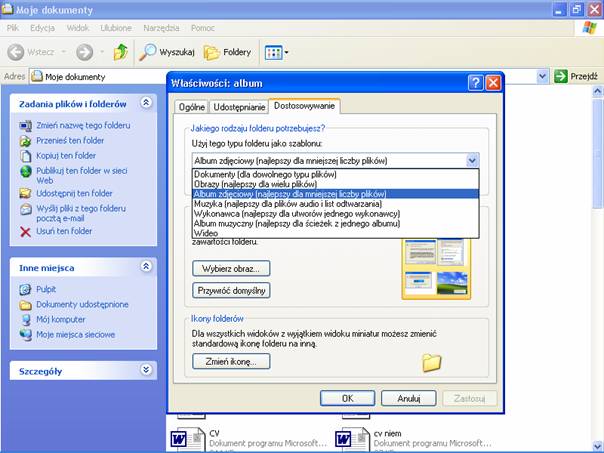Toggle the Foldery pane button
Image resolution: width=604 pixels, height=453 pixels.
227,52
